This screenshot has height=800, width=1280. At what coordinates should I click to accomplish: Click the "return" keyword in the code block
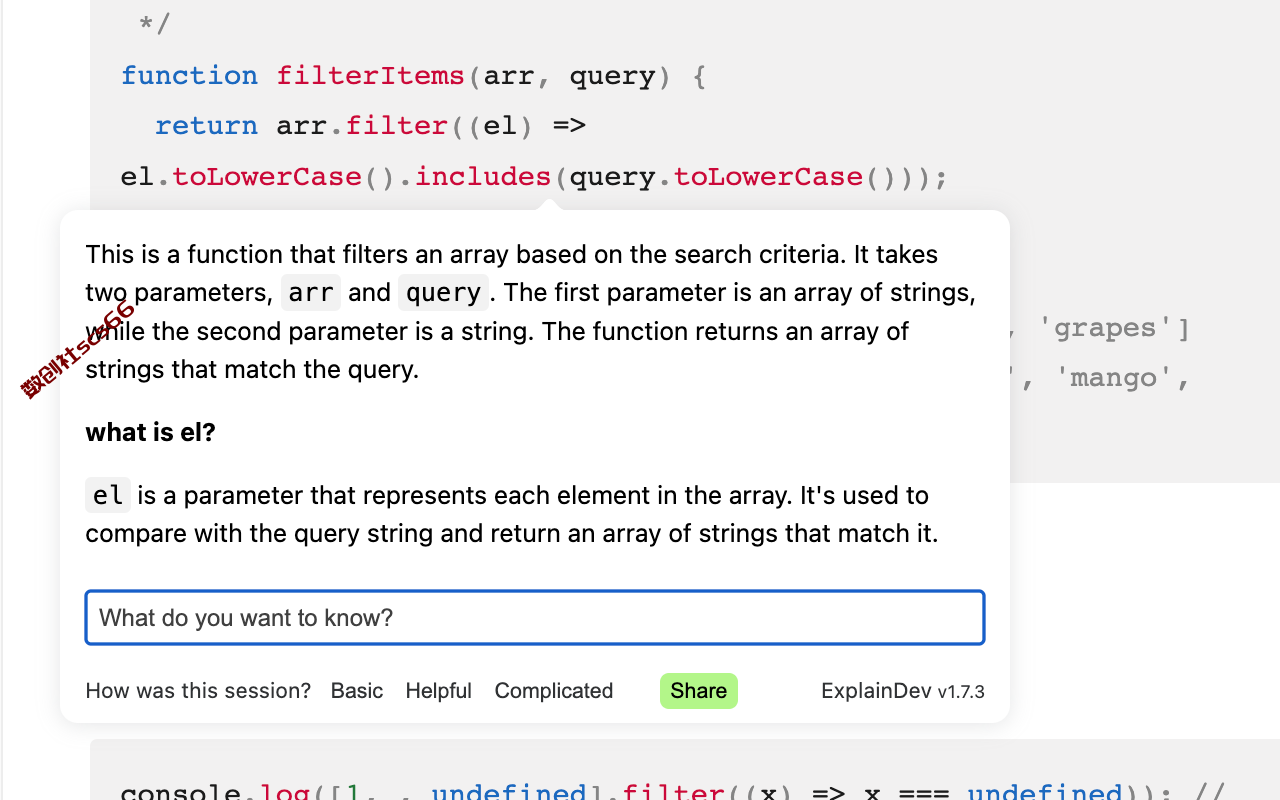tap(206, 126)
